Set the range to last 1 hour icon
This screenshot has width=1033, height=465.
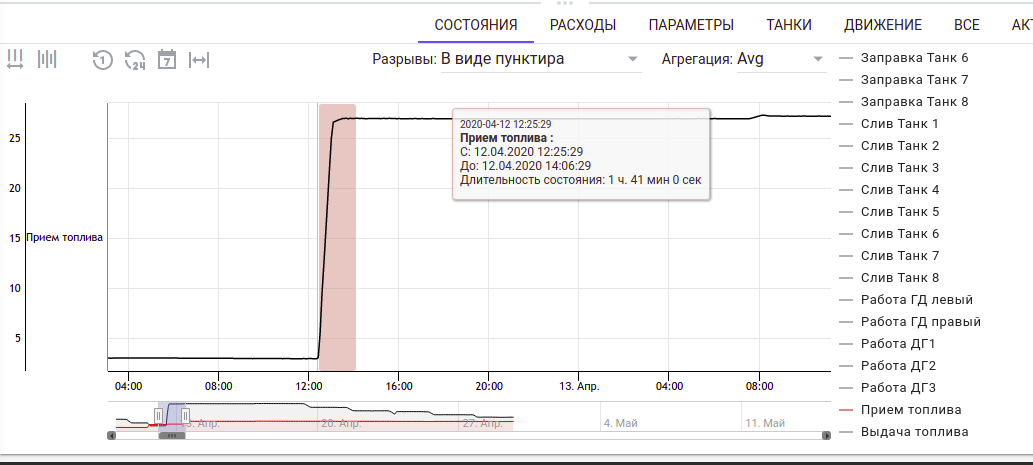coord(101,59)
